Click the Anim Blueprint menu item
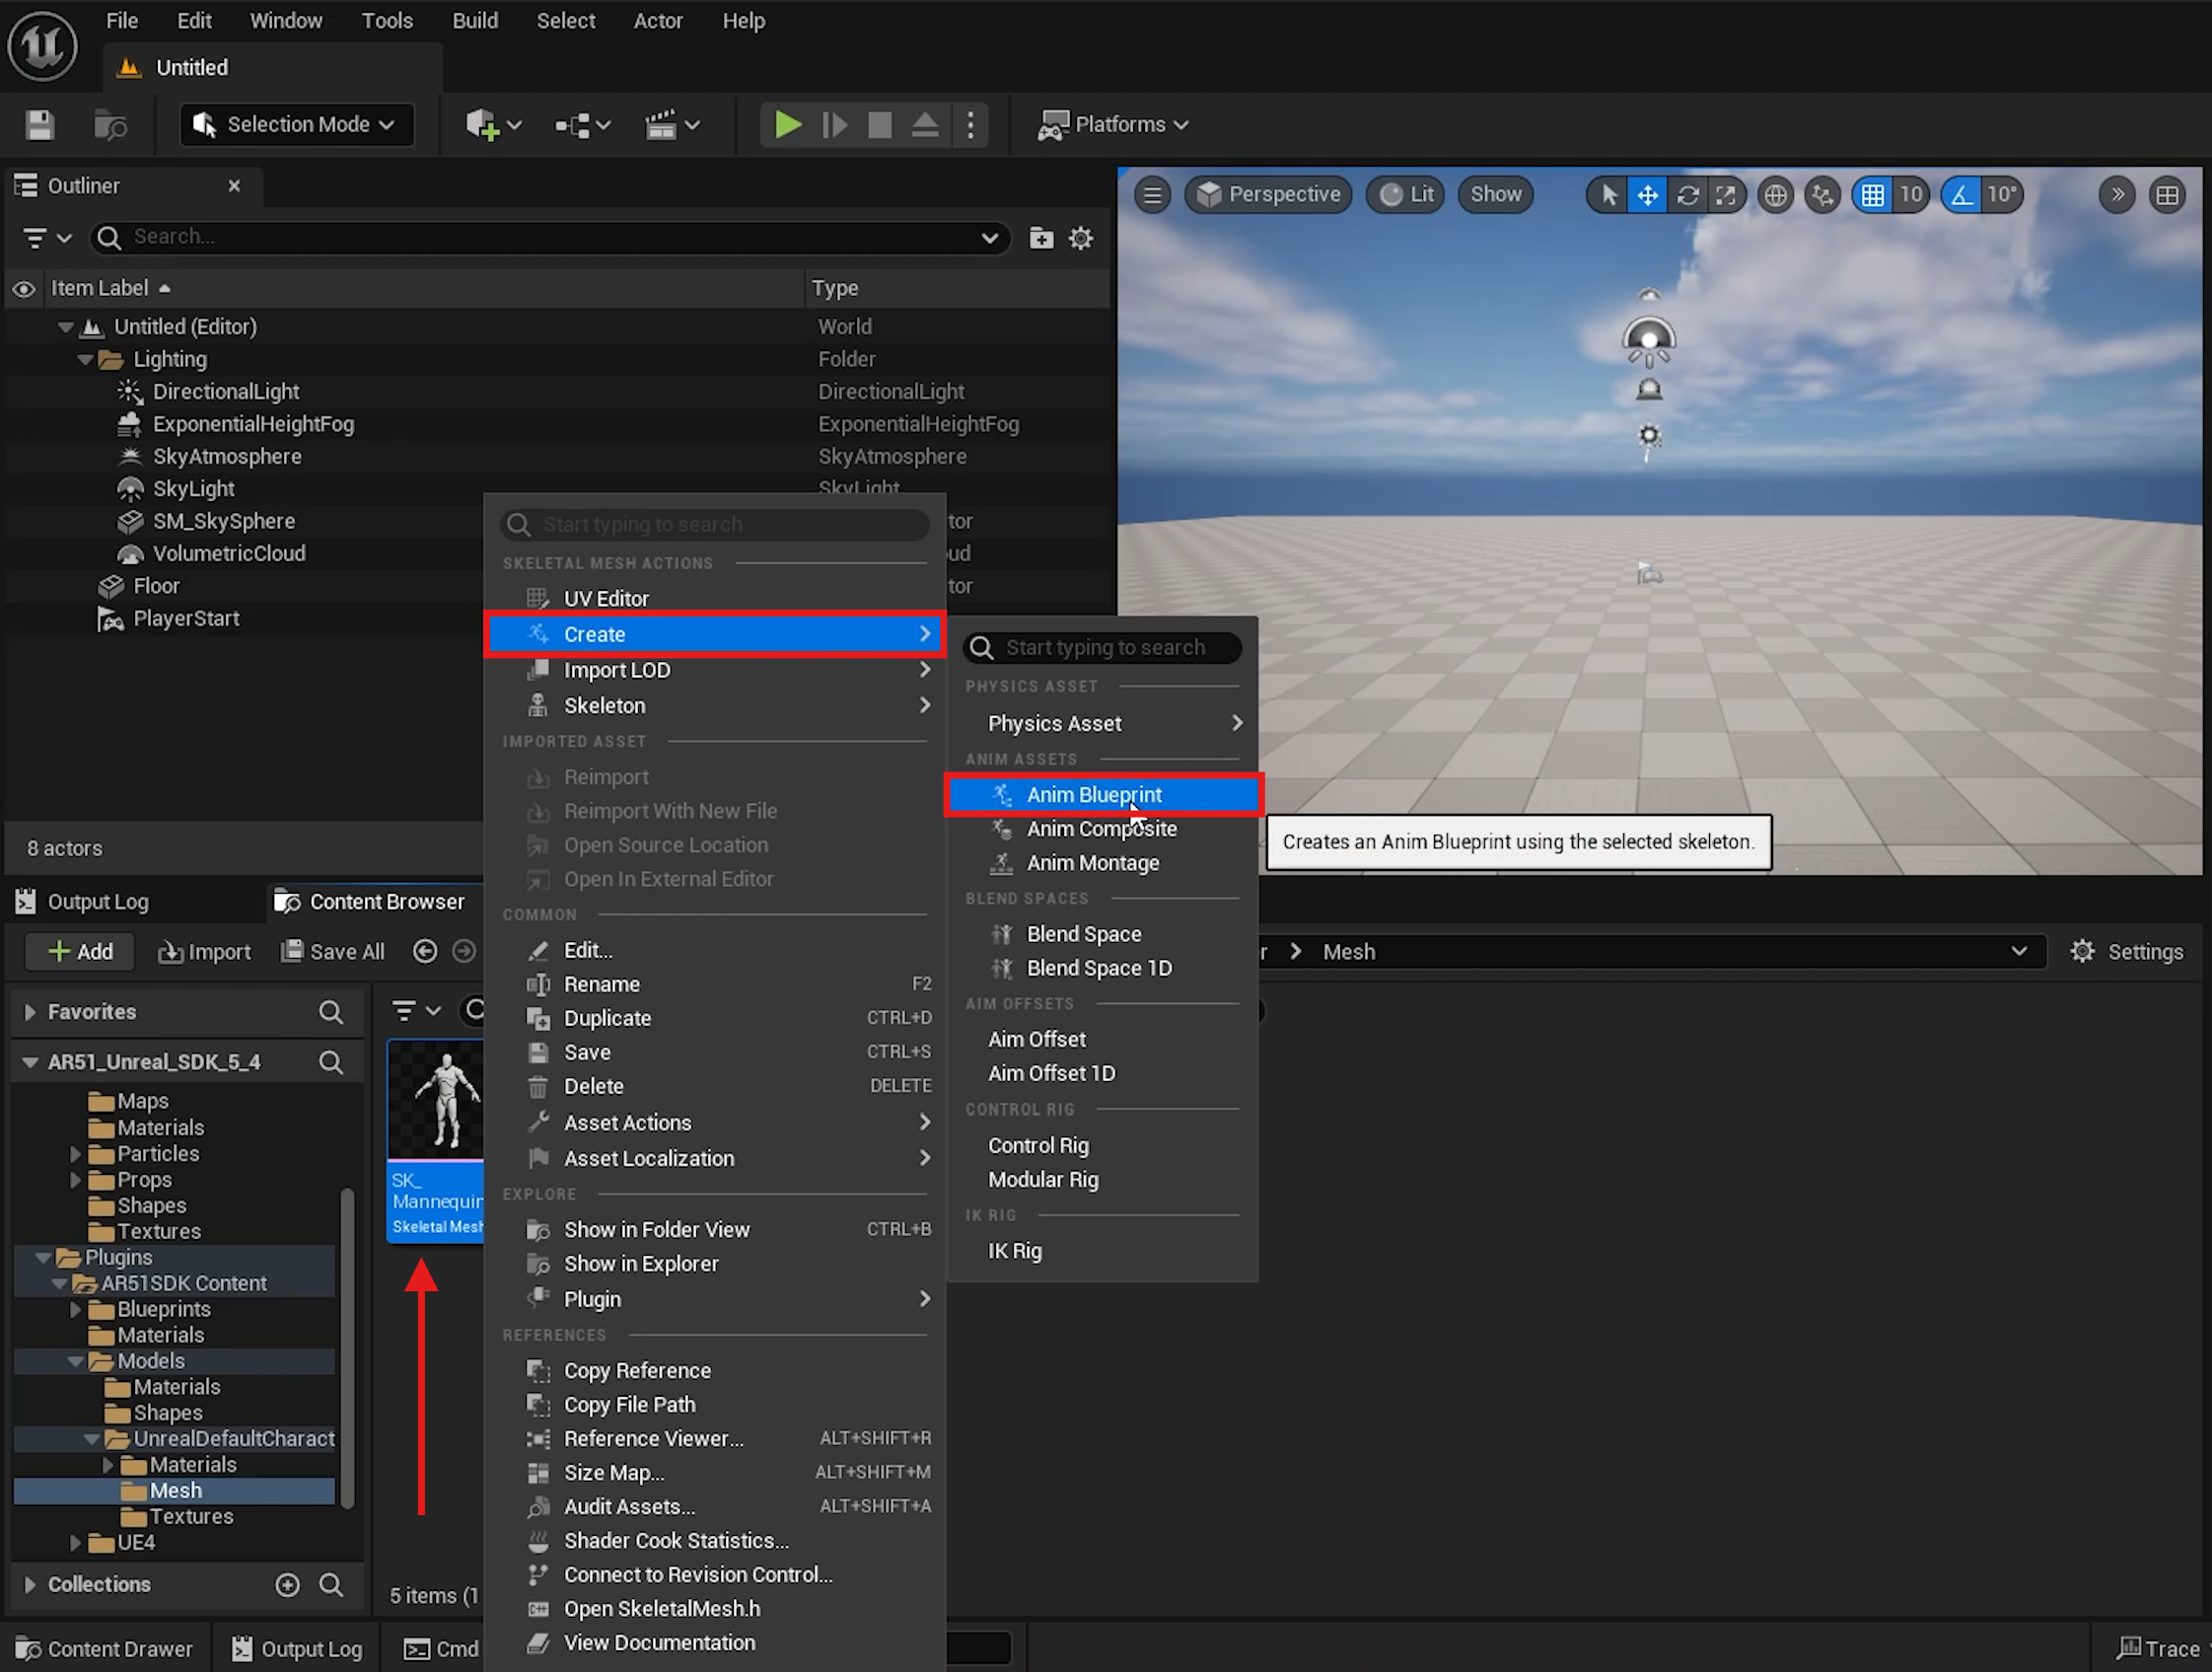 pyautogui.click(x=1094, y=794)
